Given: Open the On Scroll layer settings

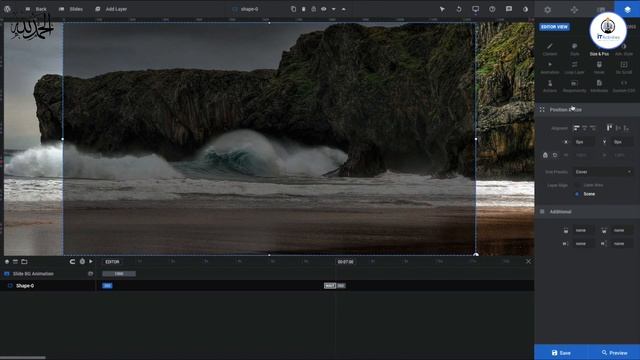Looking at the screenshot, I should pos(624,68).
